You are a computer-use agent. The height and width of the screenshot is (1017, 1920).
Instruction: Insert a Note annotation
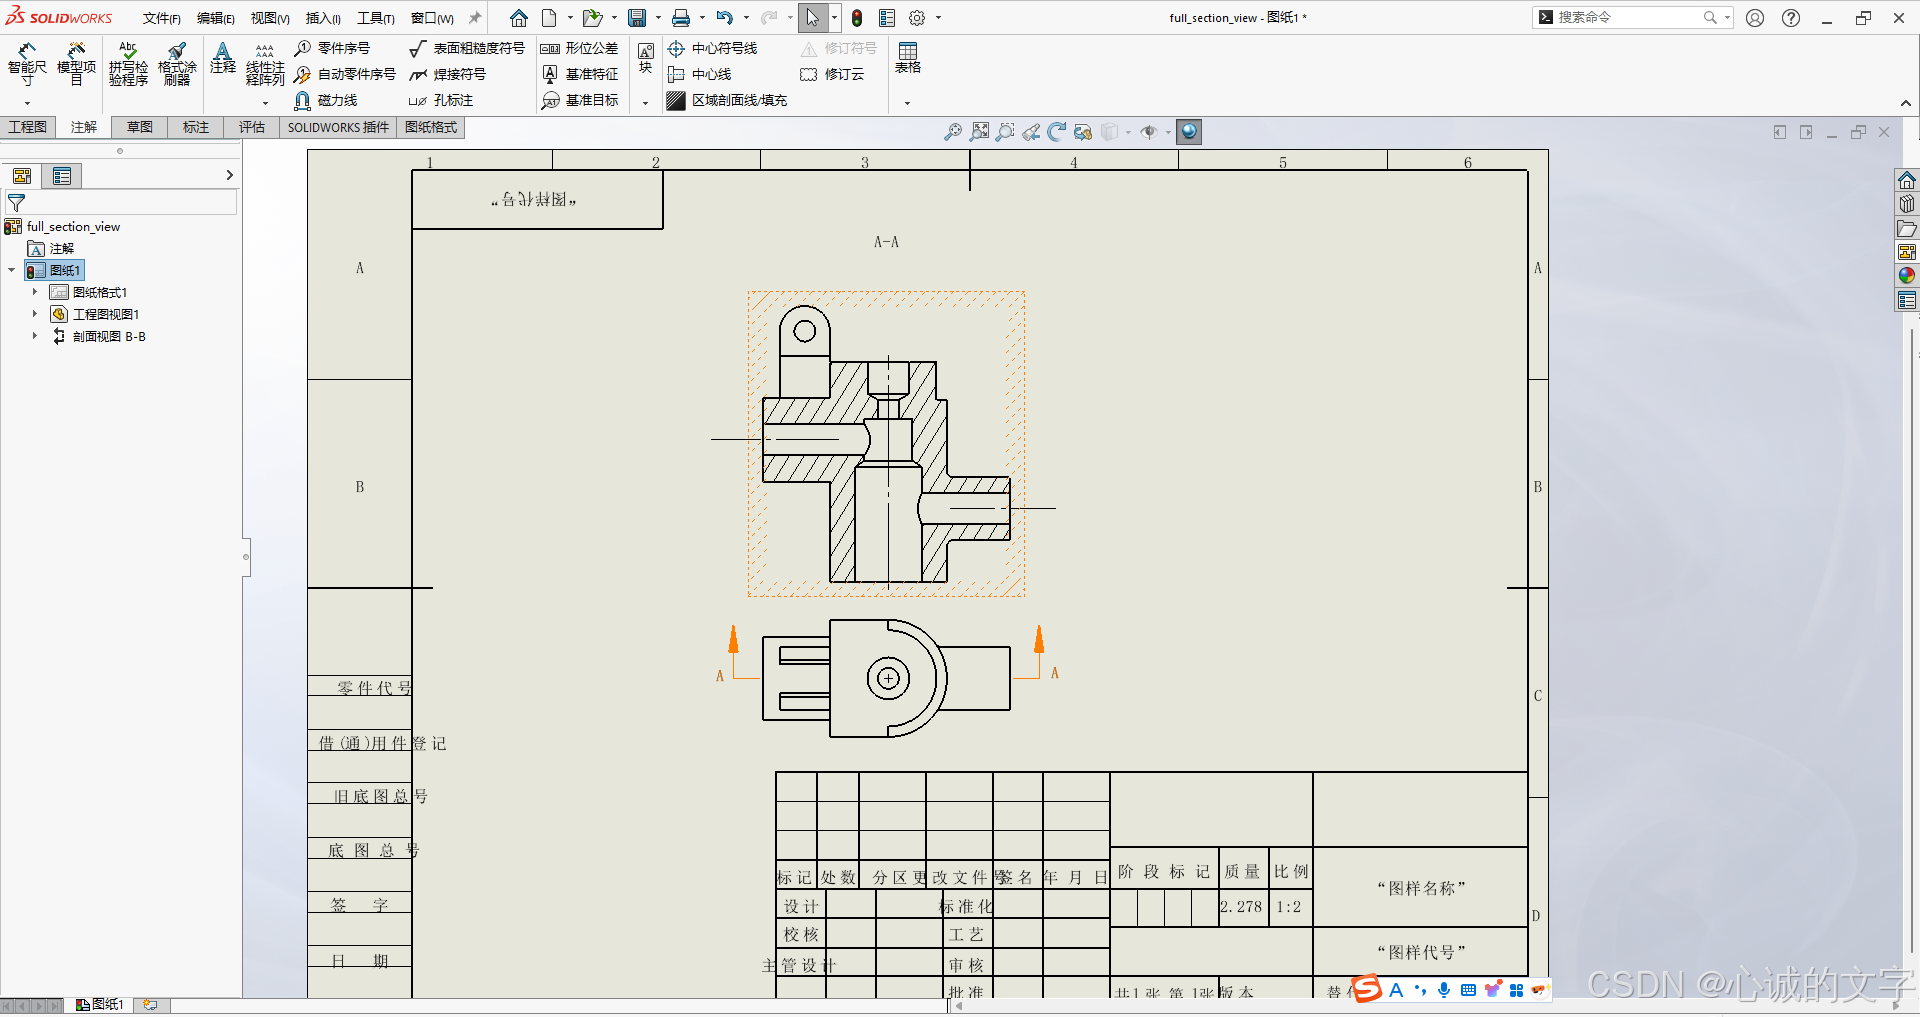click(x=223, y=58)
